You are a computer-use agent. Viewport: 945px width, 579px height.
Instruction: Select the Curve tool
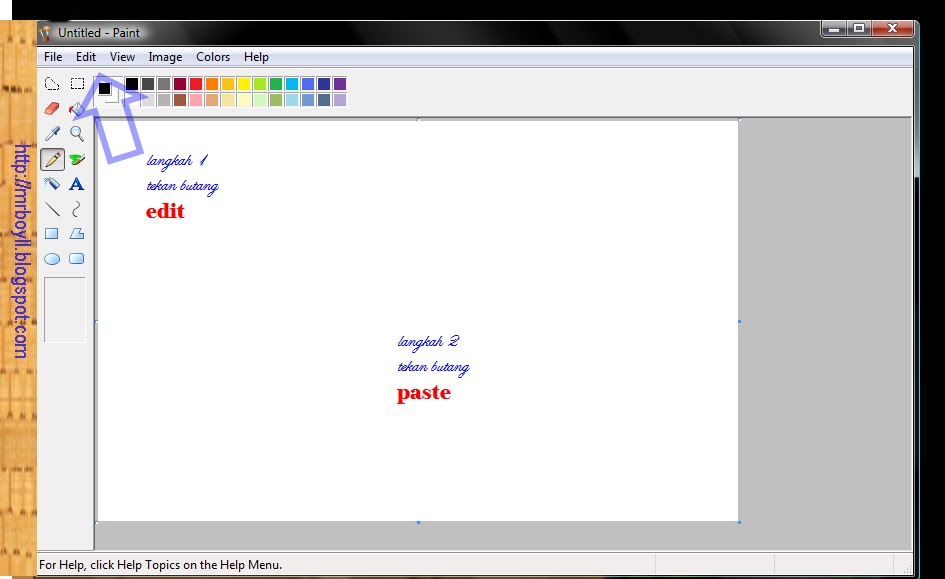77,209
